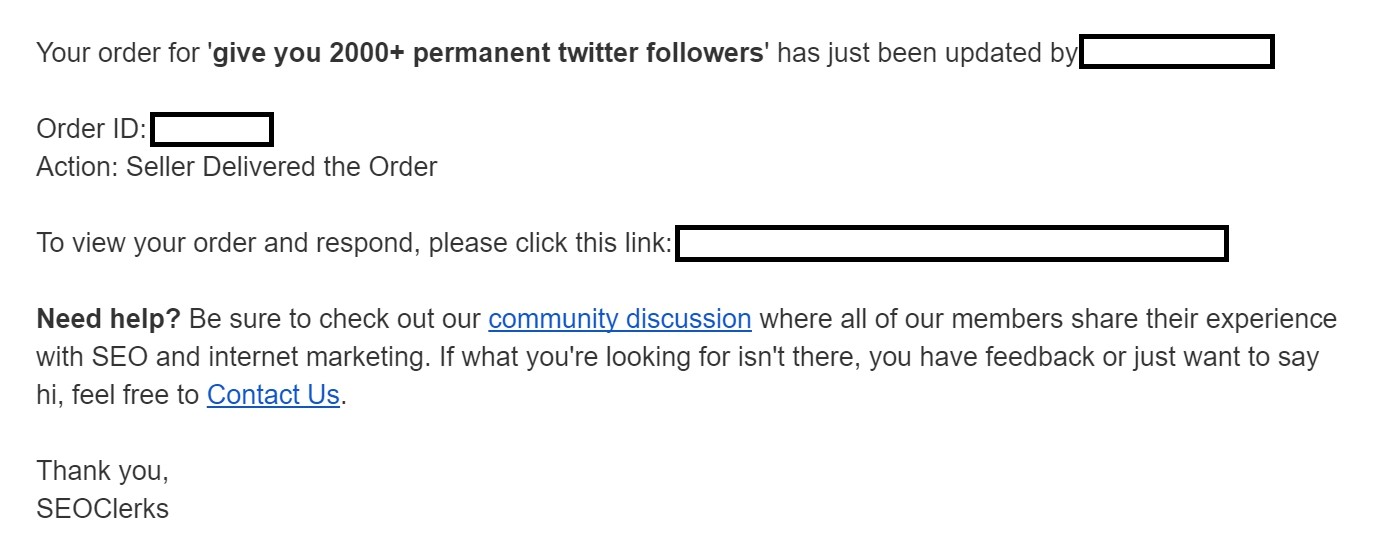1391x549 pixels.
Task: Click the 'SEOClerks' signature text
Action: click(x=102, y=508)
